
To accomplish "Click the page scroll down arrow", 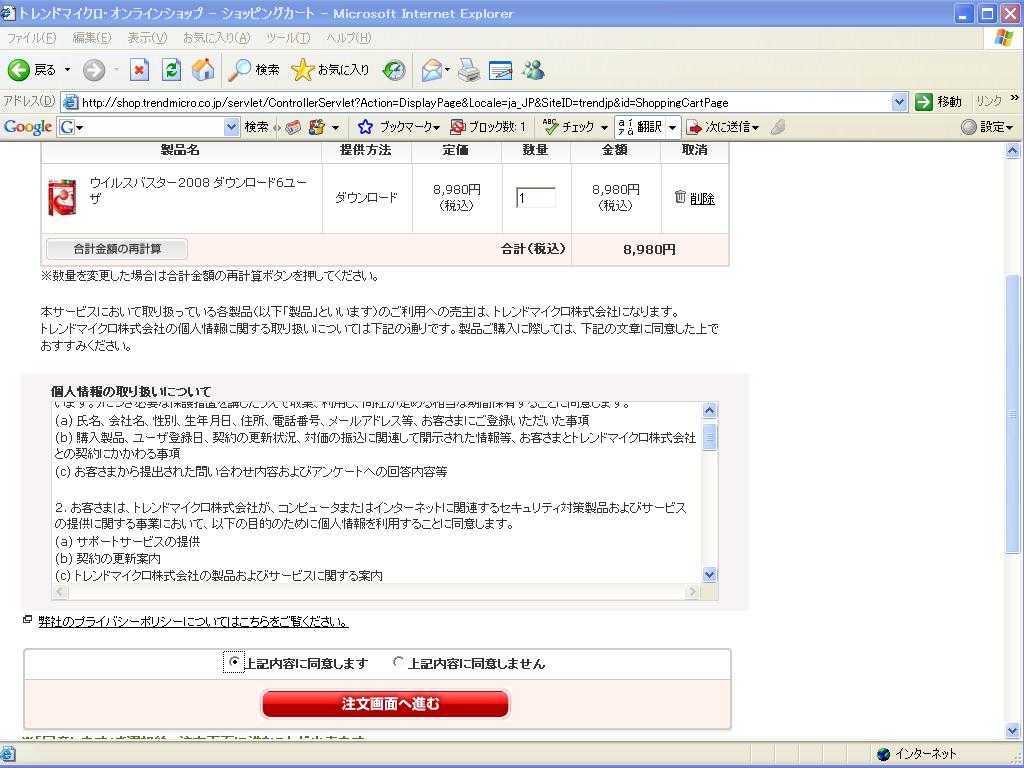I will [x=1013, y=731].
